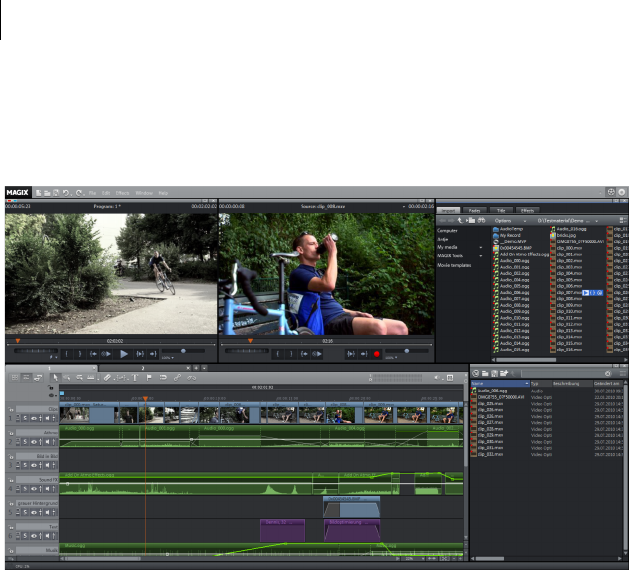The image size is (629, 570).
Task: Select the arrow selection tool in timeline toolbar
Action: click(x=57, y=377)
